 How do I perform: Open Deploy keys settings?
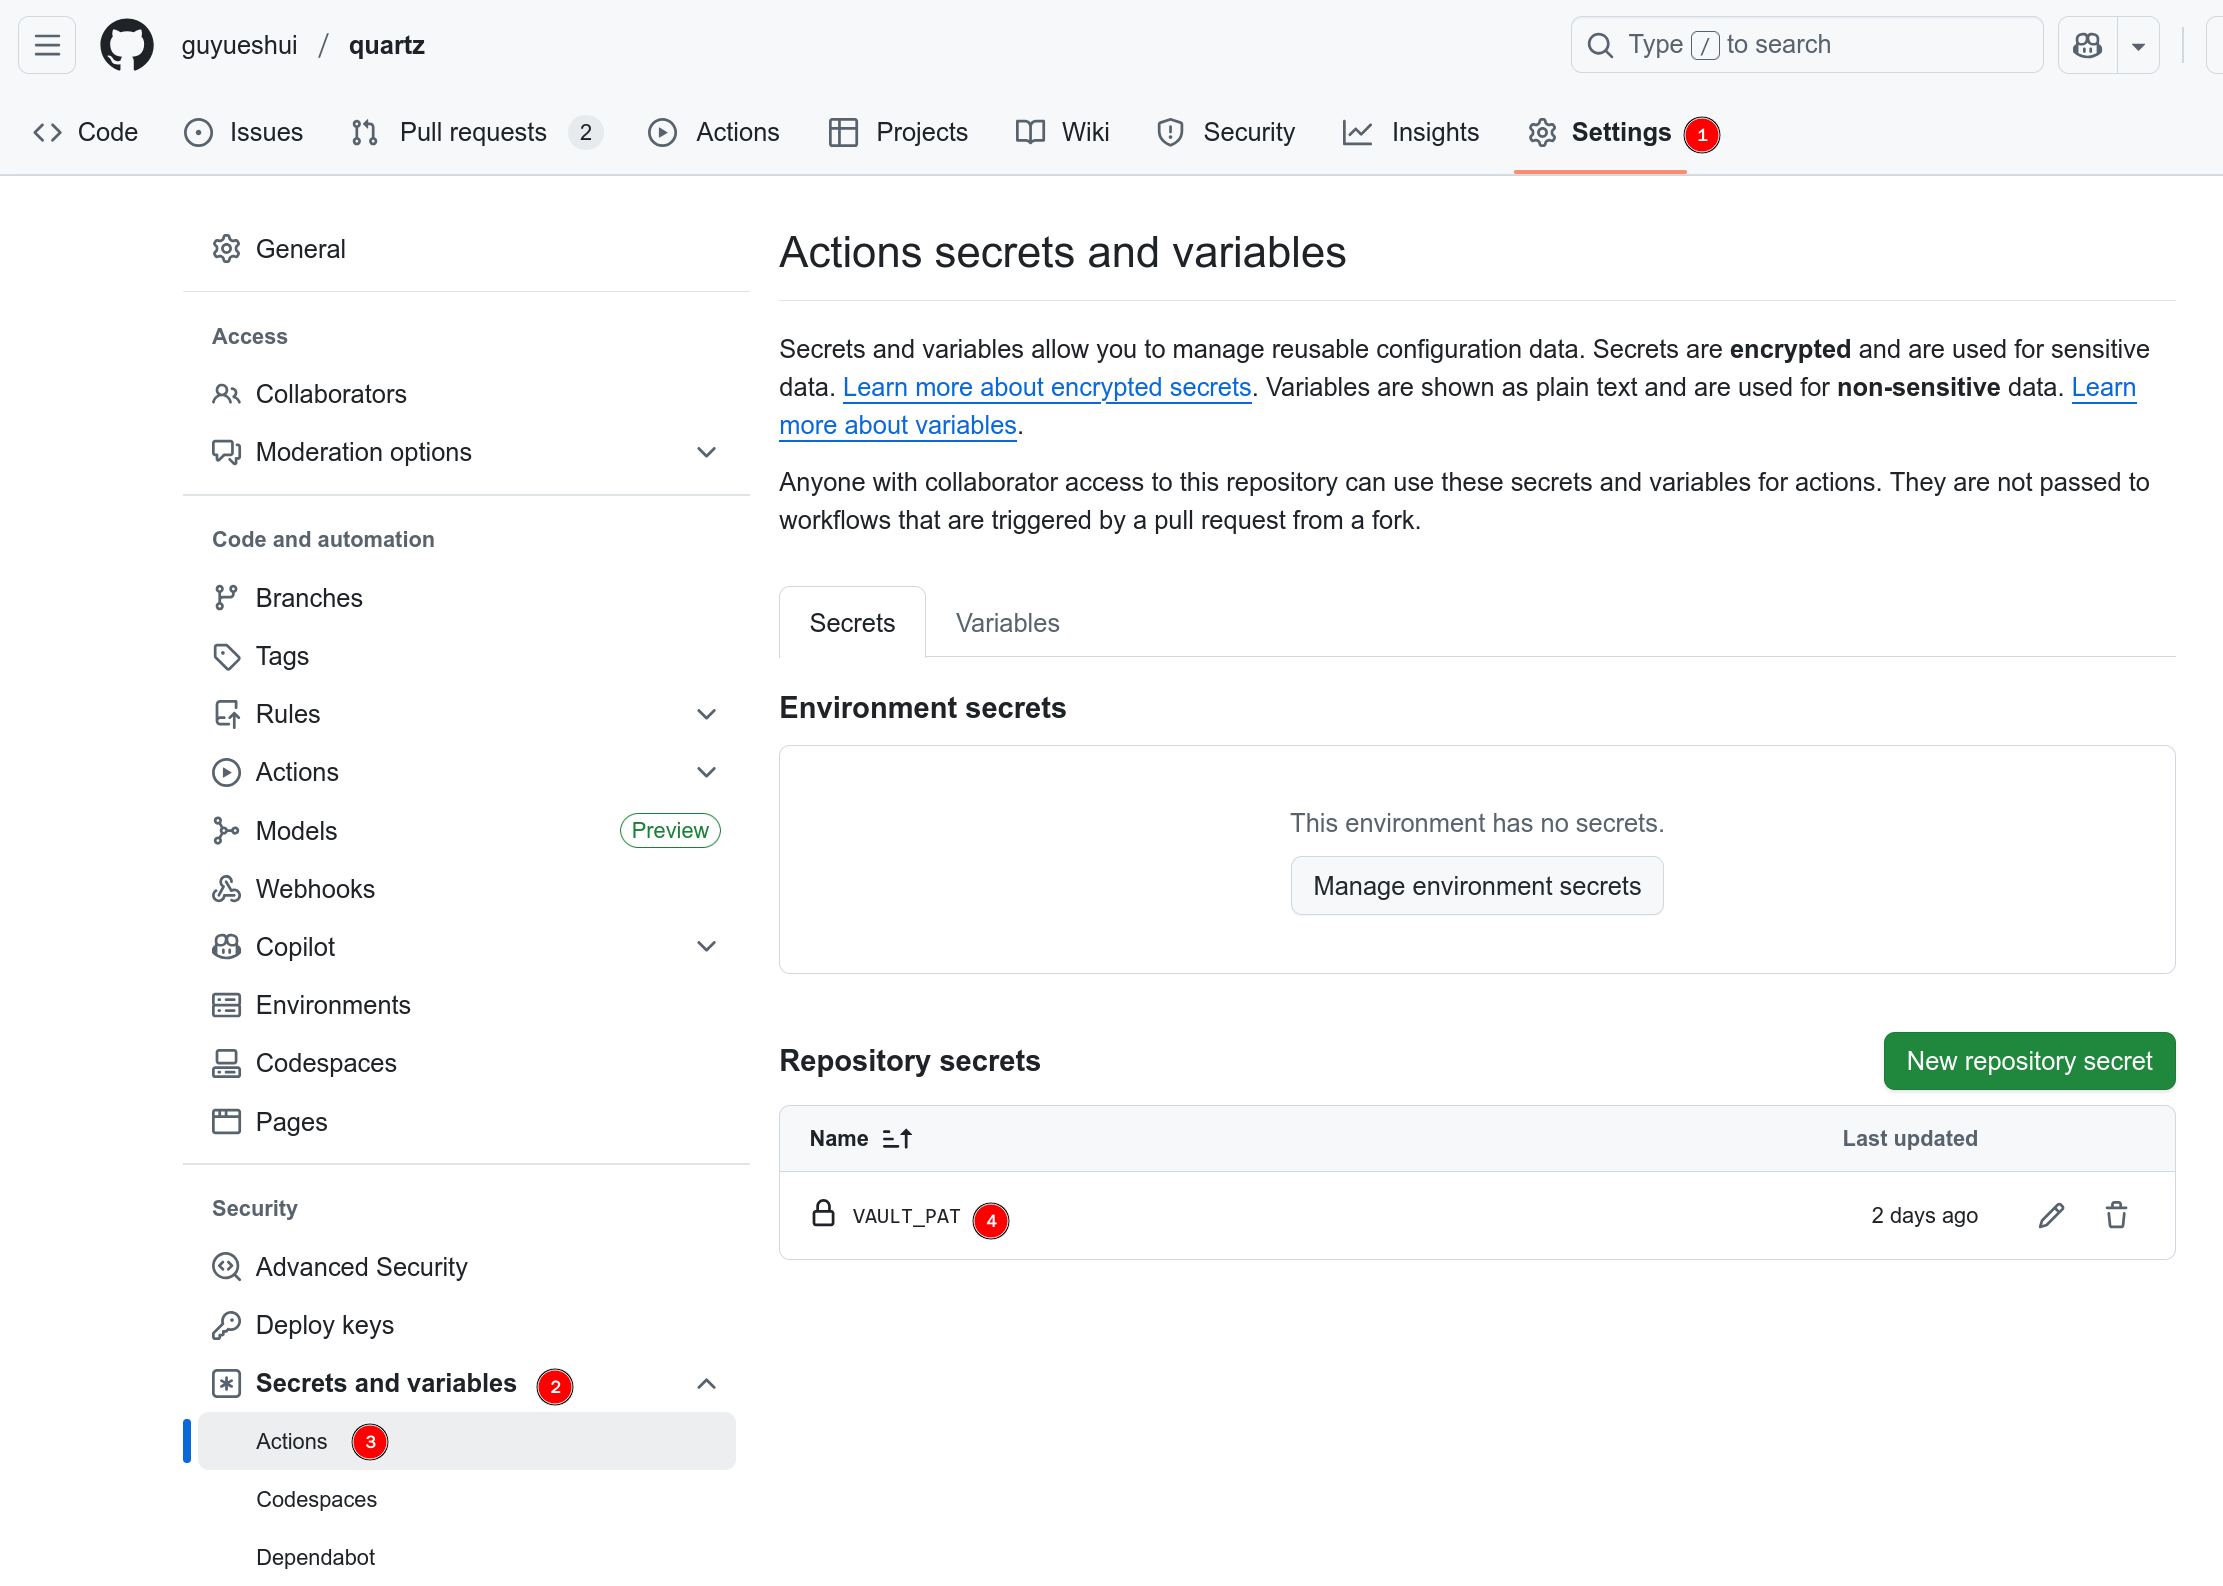pos(324,1325)
